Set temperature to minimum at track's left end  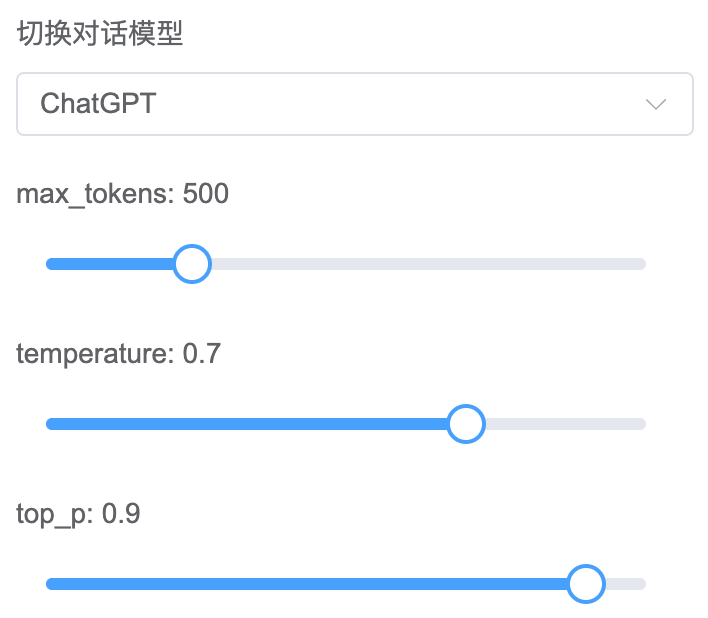point(48,424)
